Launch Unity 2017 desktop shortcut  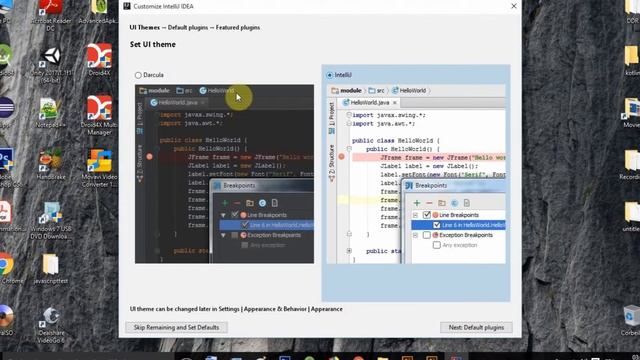[x=51, y=64]
